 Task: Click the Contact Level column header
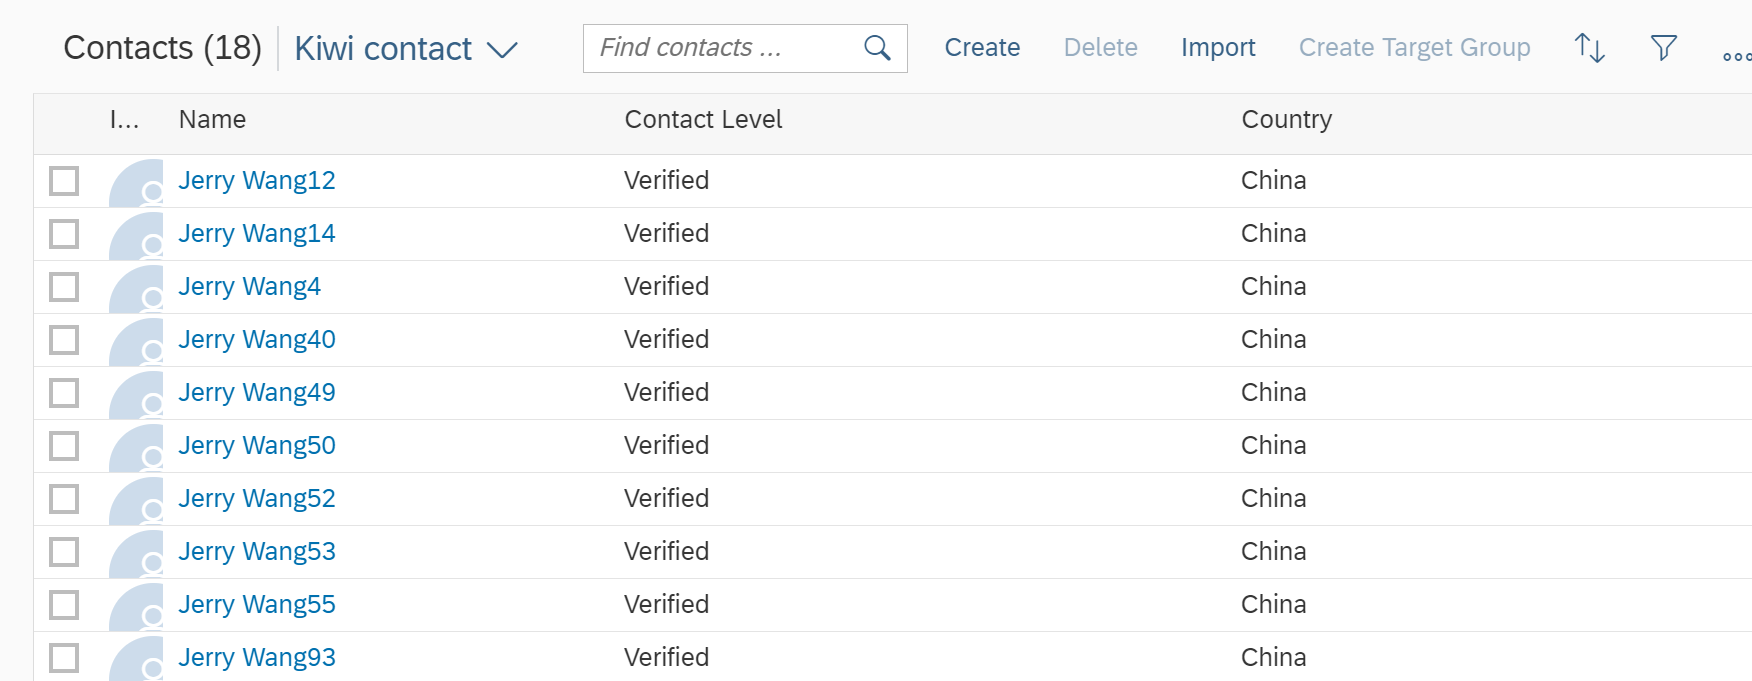703,120
